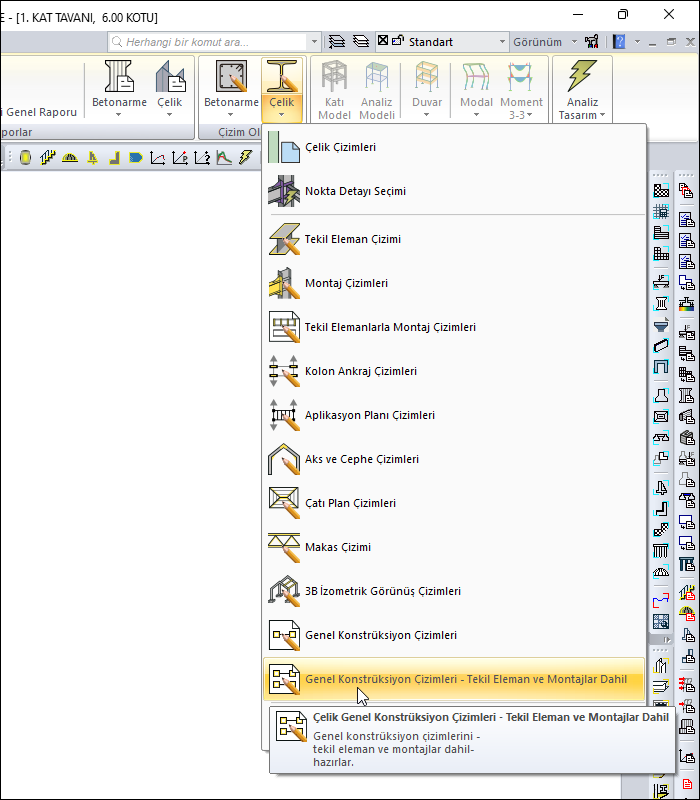Click blue funnel icon in right toolbar
Screen dimensions: 700x800
click(661, 325)
